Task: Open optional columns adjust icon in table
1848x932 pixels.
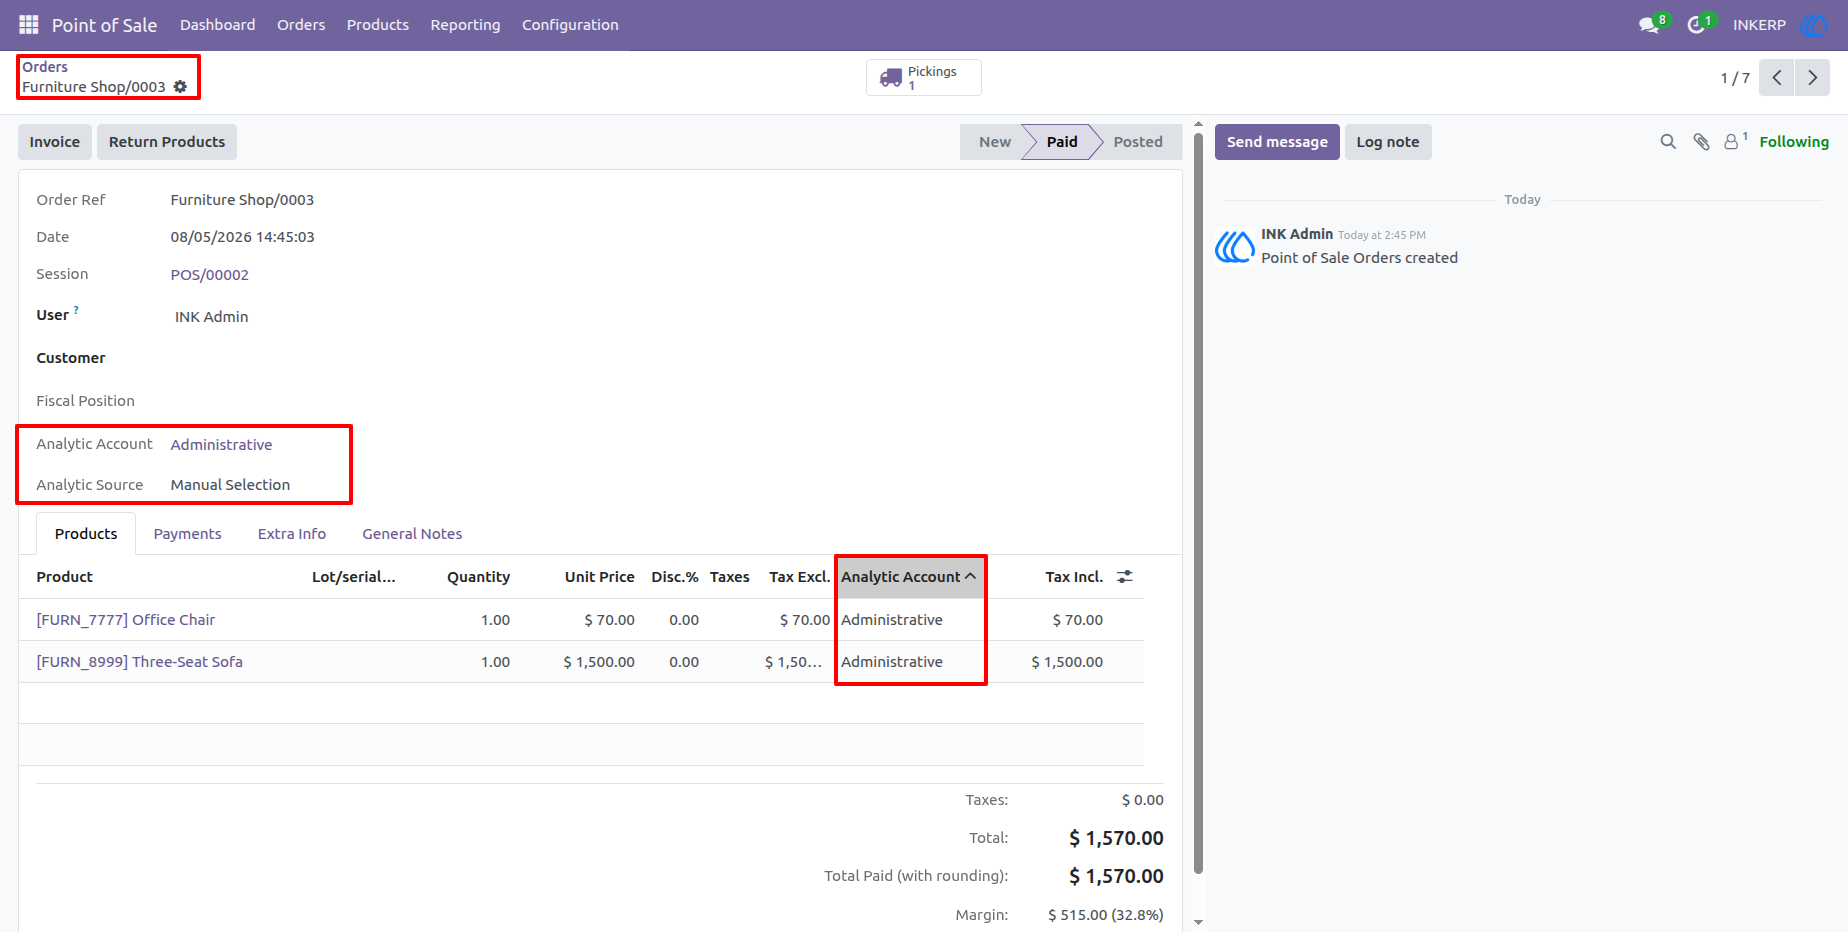Action: point(1125,577)
